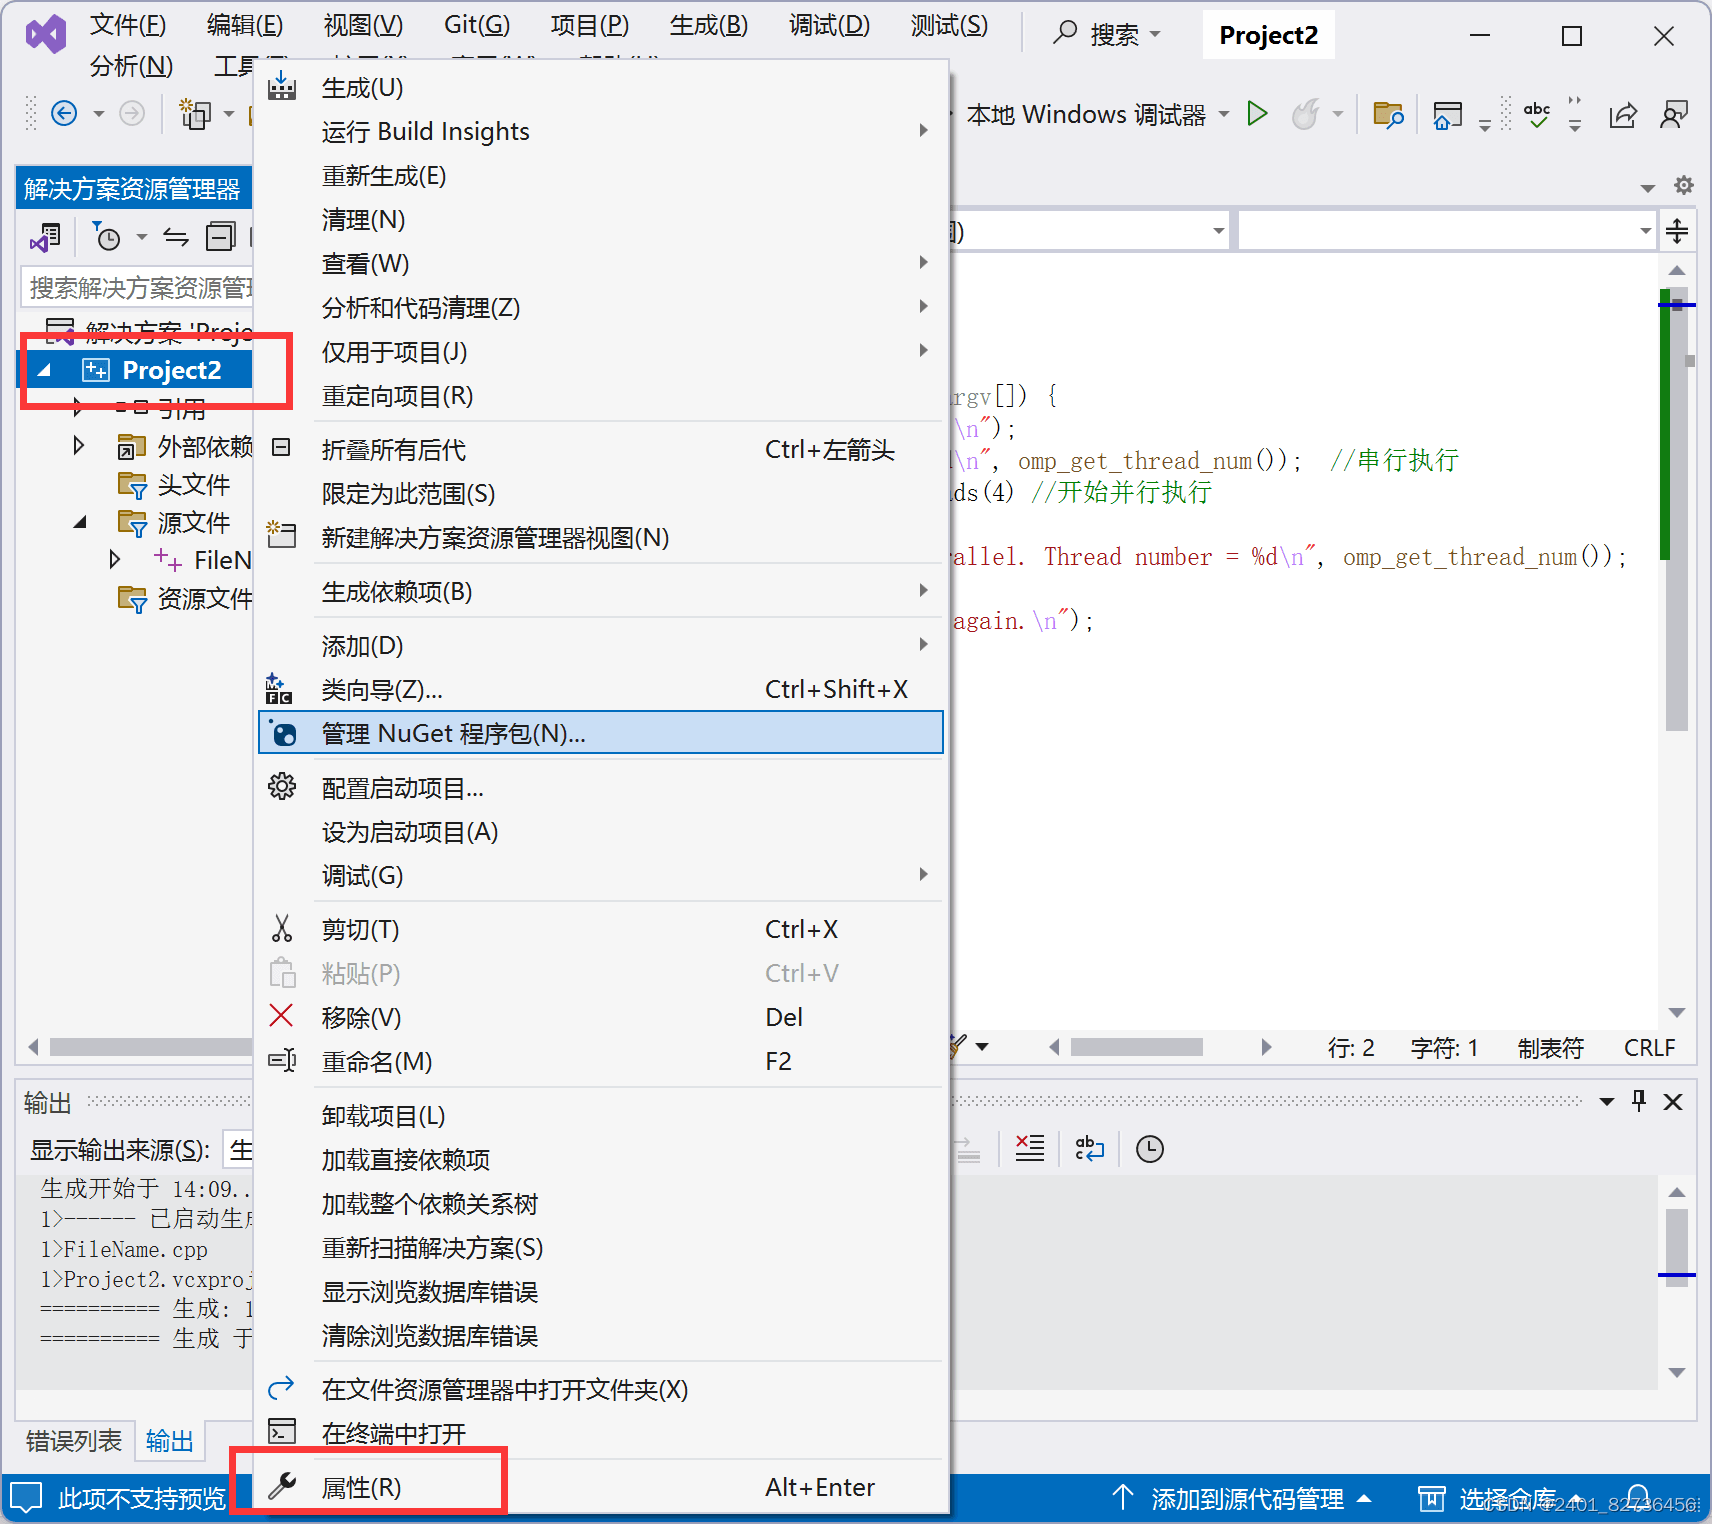Click the editor vertical scrollbar thumb
Image resolution: width=1712 pixels, height=1524 pixels.
[x=1677, y=510]
